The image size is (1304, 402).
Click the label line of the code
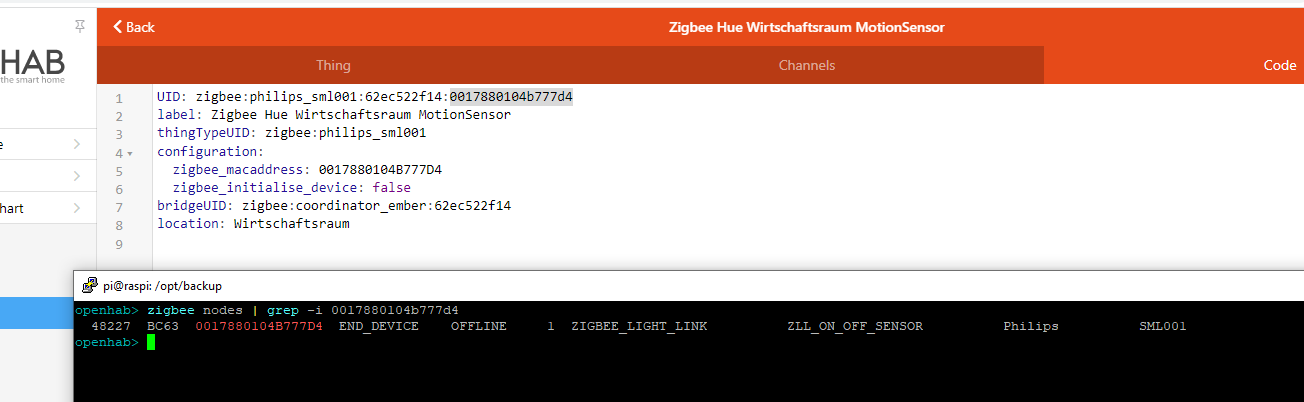click(334, 115)
